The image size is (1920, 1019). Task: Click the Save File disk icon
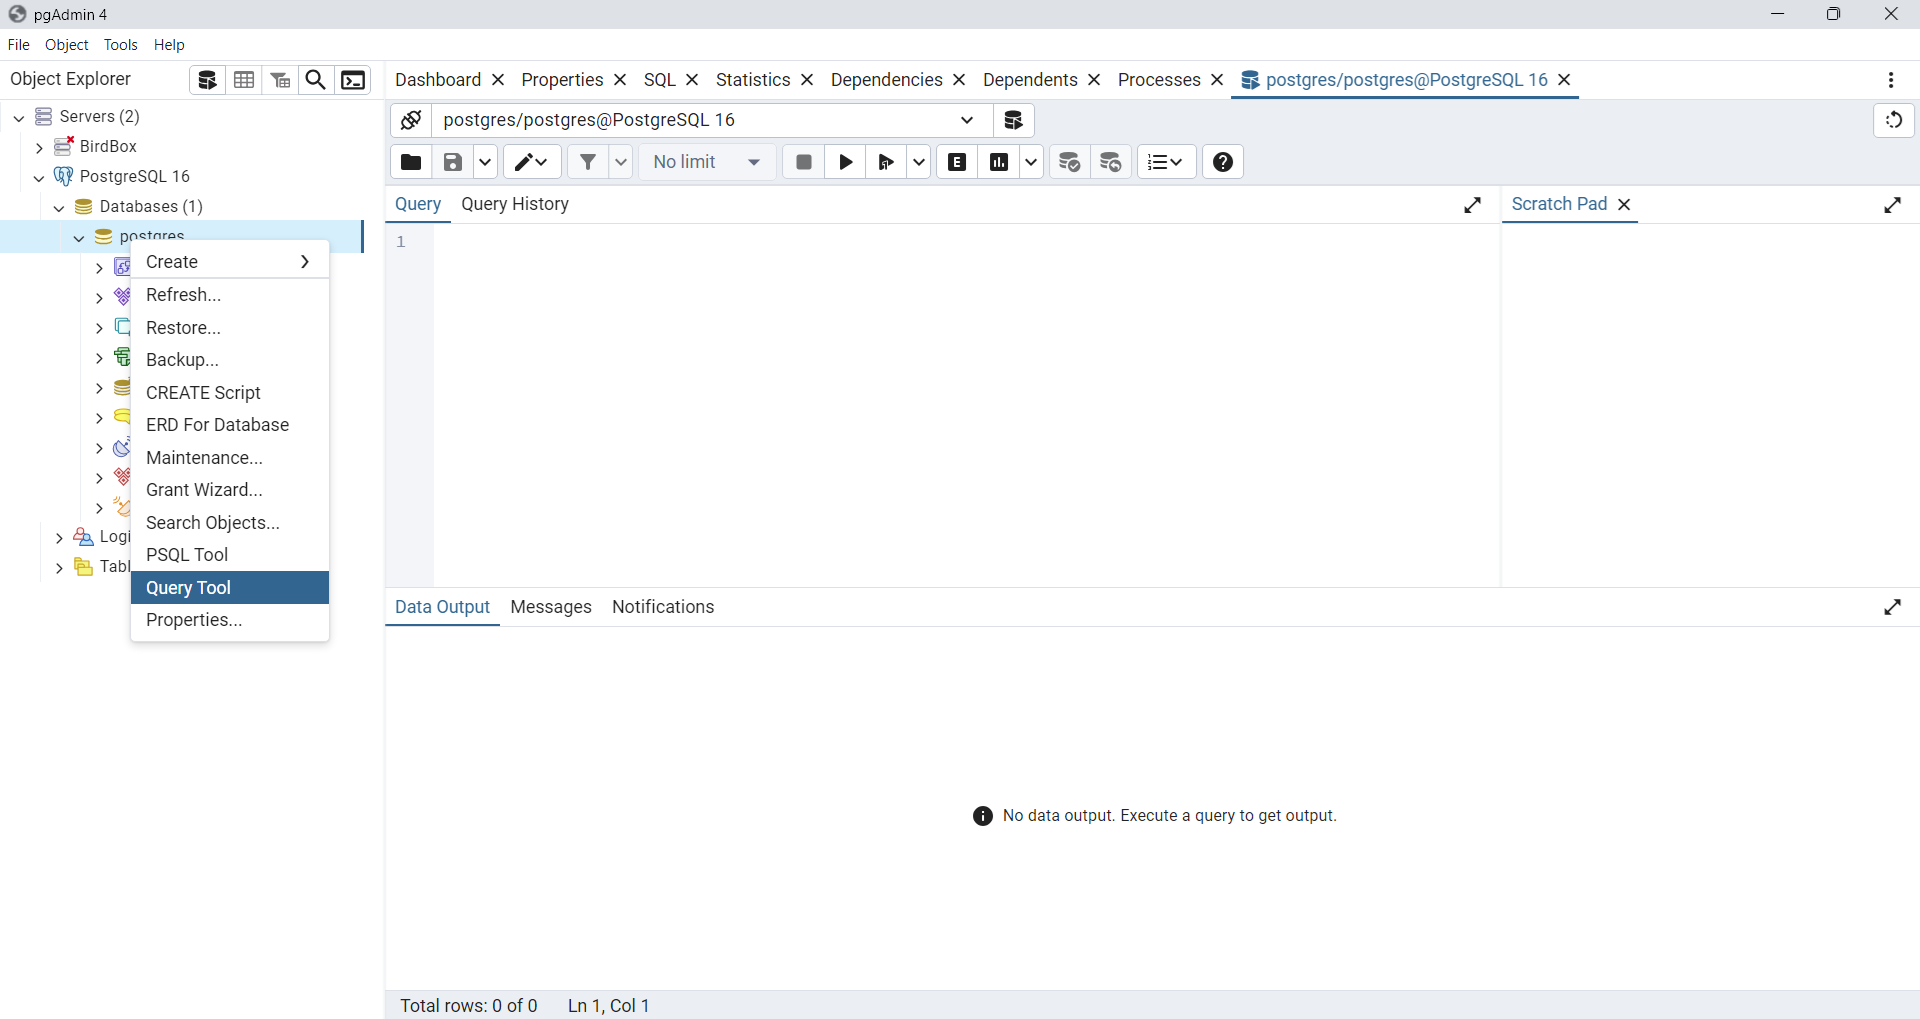click(453, 162)
